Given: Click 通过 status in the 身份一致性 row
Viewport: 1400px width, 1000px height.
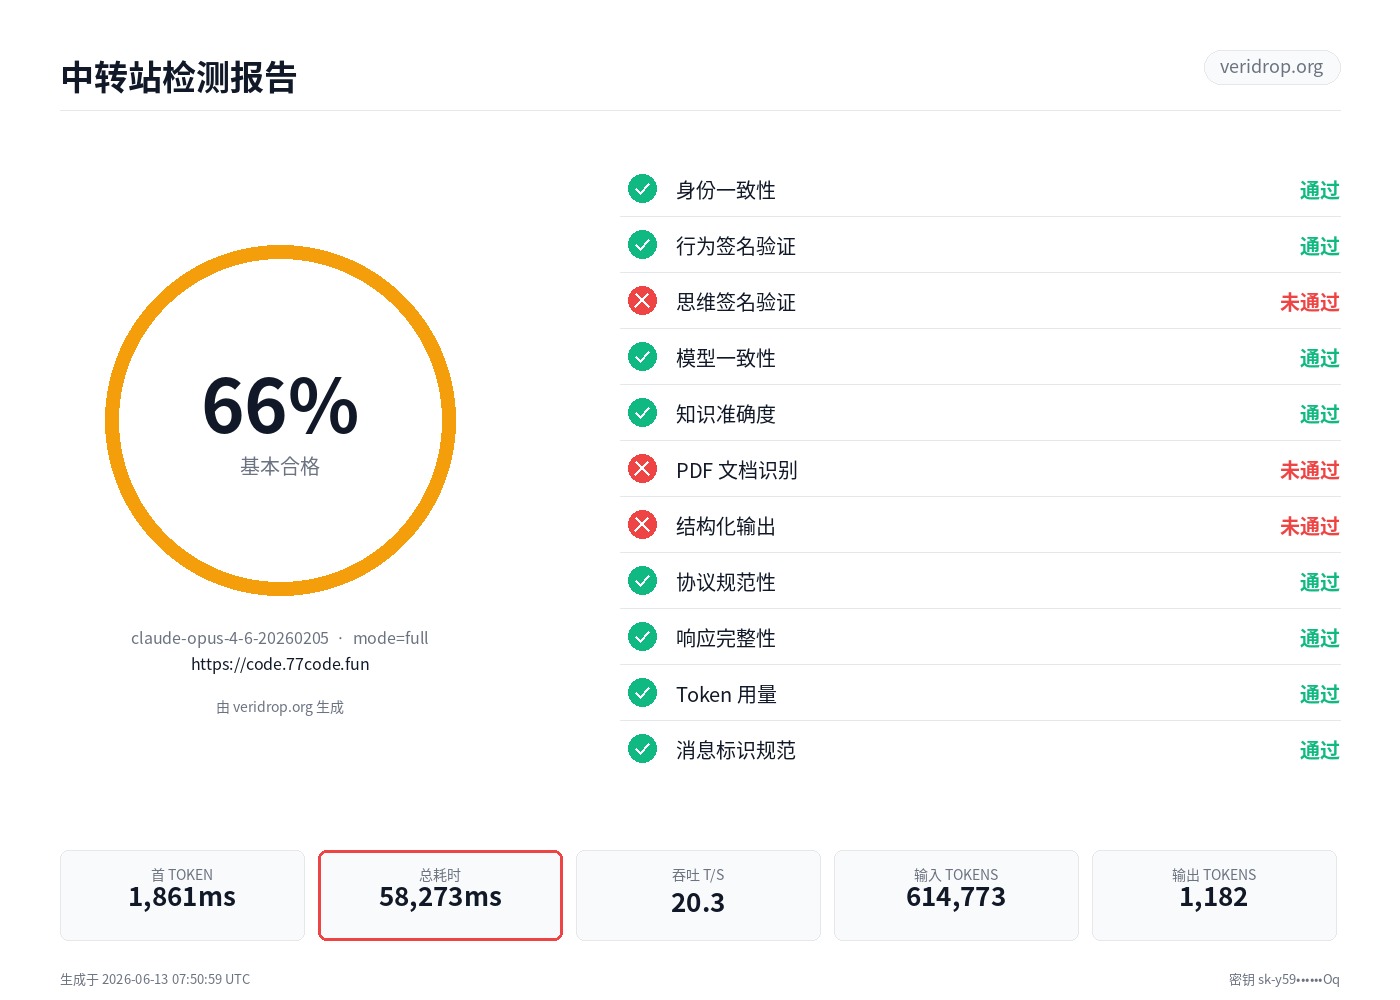Looking at the screenshot, I should click(x=1320, y=190).
